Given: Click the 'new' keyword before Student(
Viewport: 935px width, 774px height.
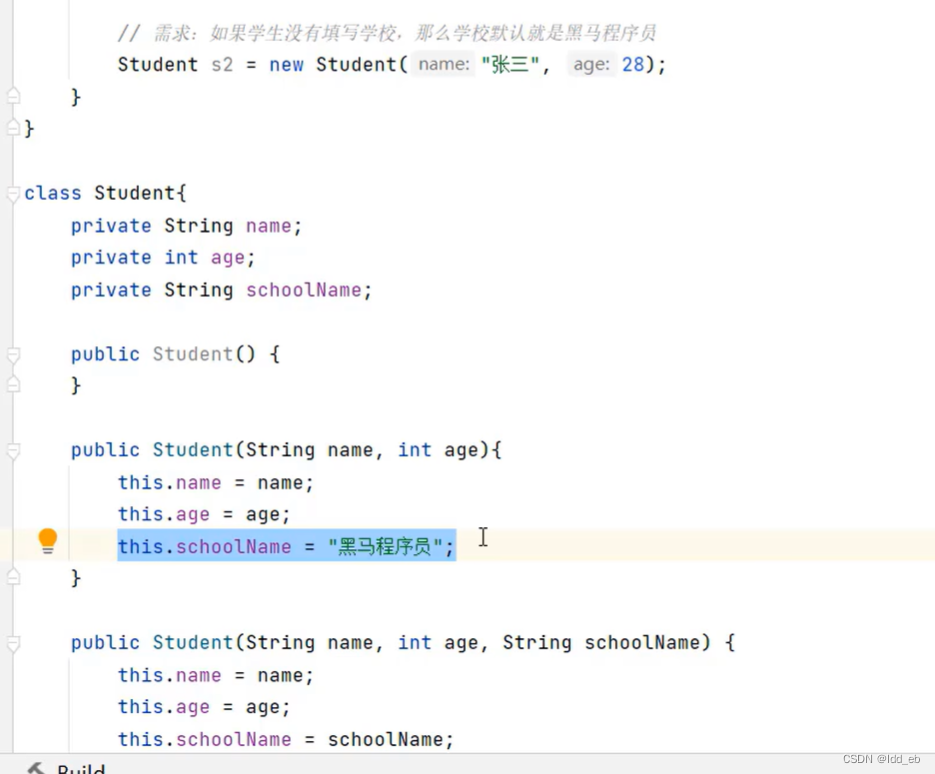Looking at the screenshot, I should [286, 64].
